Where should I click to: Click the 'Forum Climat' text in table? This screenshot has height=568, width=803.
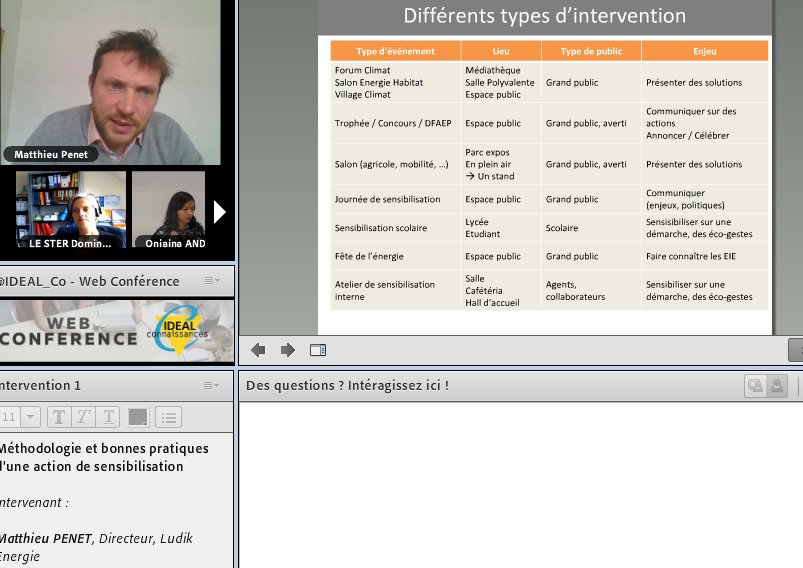[x=362, y=70]
